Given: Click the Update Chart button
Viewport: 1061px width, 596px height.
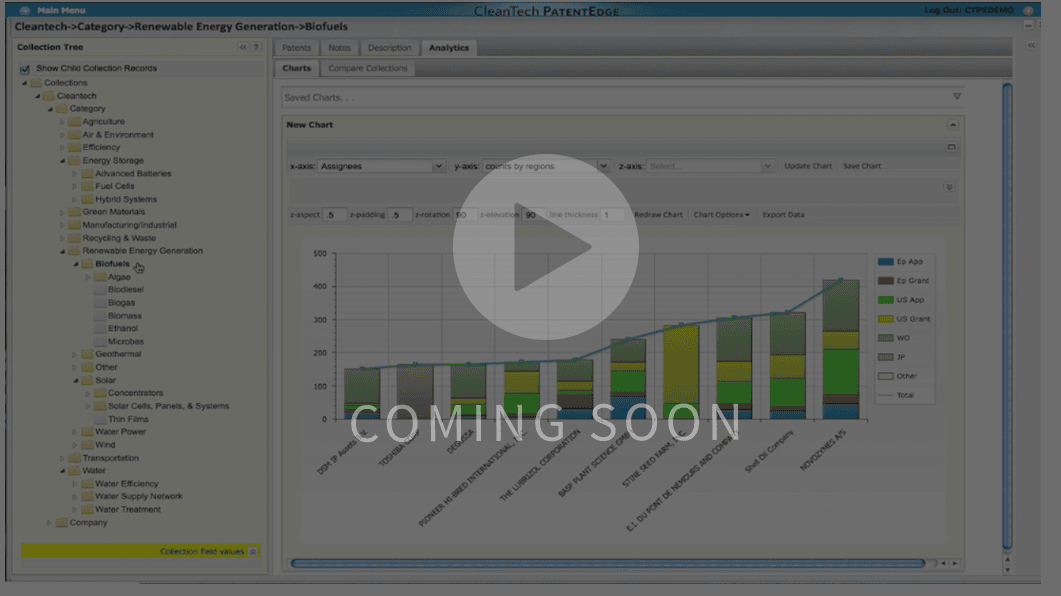Looking at the screenshot, I should pos(808,166).
